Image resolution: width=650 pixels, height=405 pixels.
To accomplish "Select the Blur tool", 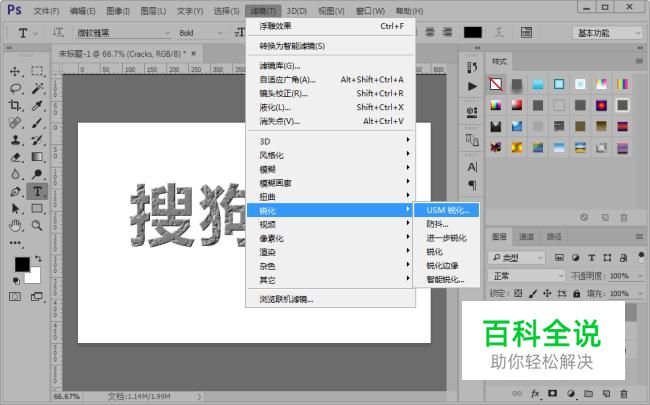I will [15, 174].
